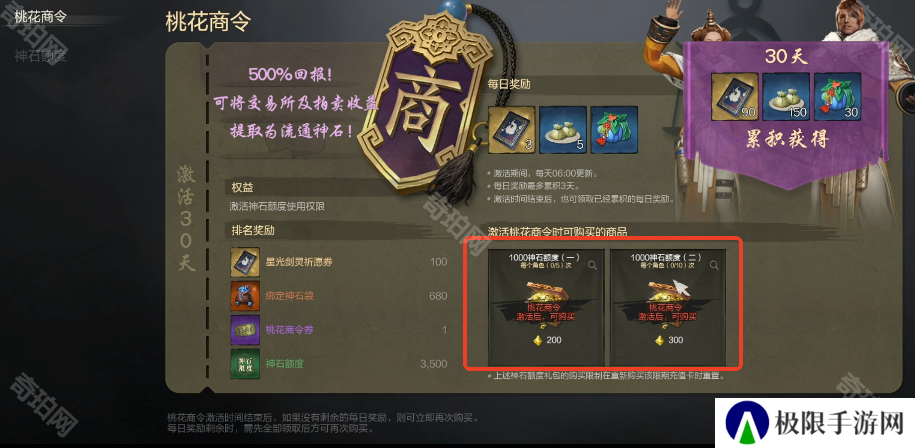This screenshot has width=915, height=448.
Task: Click the 30天 cumulative gift pouch showing 30
Action: [x=837, y=96]
